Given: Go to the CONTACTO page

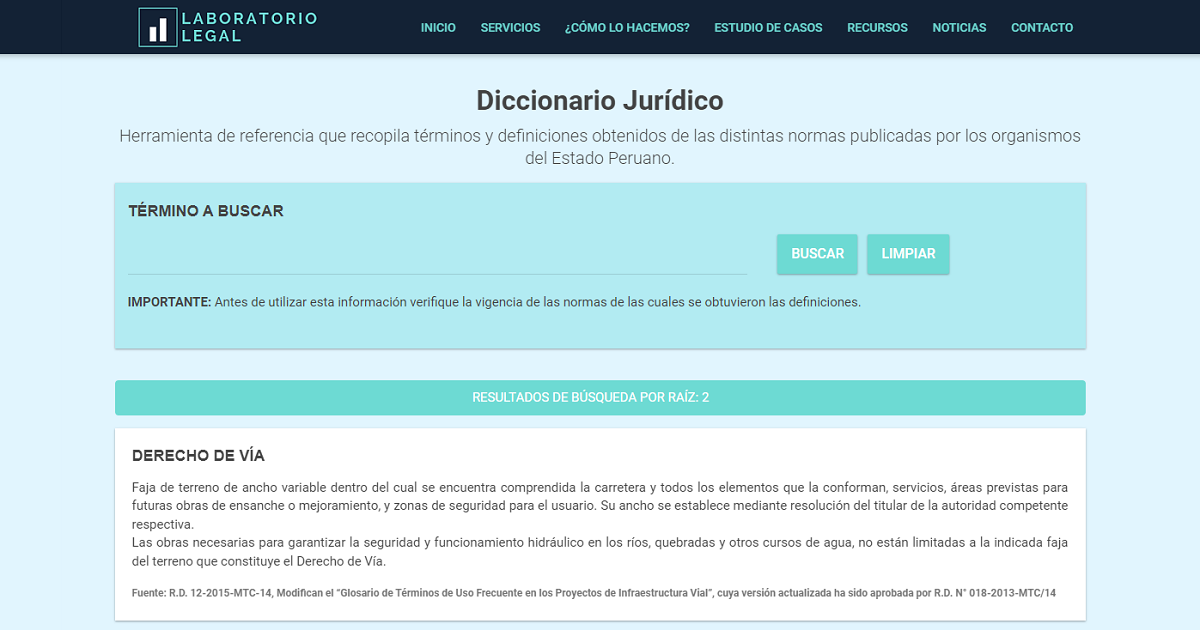Looking at the screenshot, I should coord(1042,28).
